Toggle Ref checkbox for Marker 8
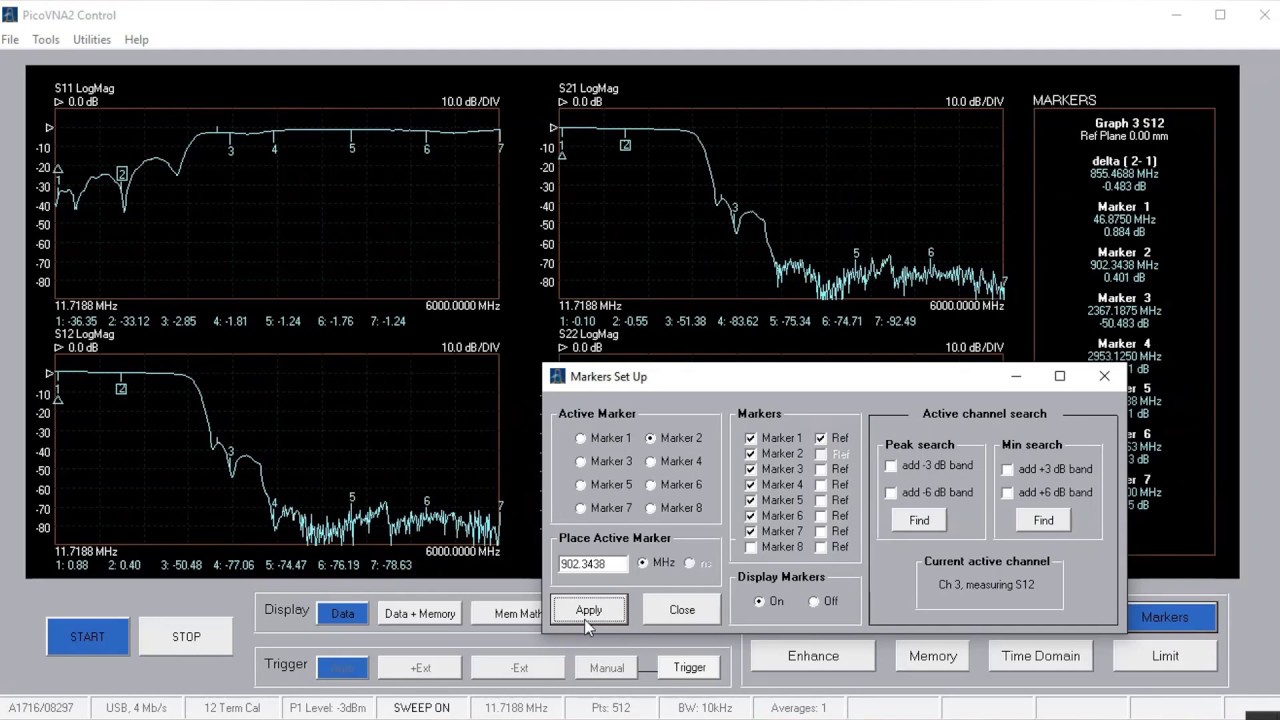Screen dimensions: 1280x720 (821, 547)
